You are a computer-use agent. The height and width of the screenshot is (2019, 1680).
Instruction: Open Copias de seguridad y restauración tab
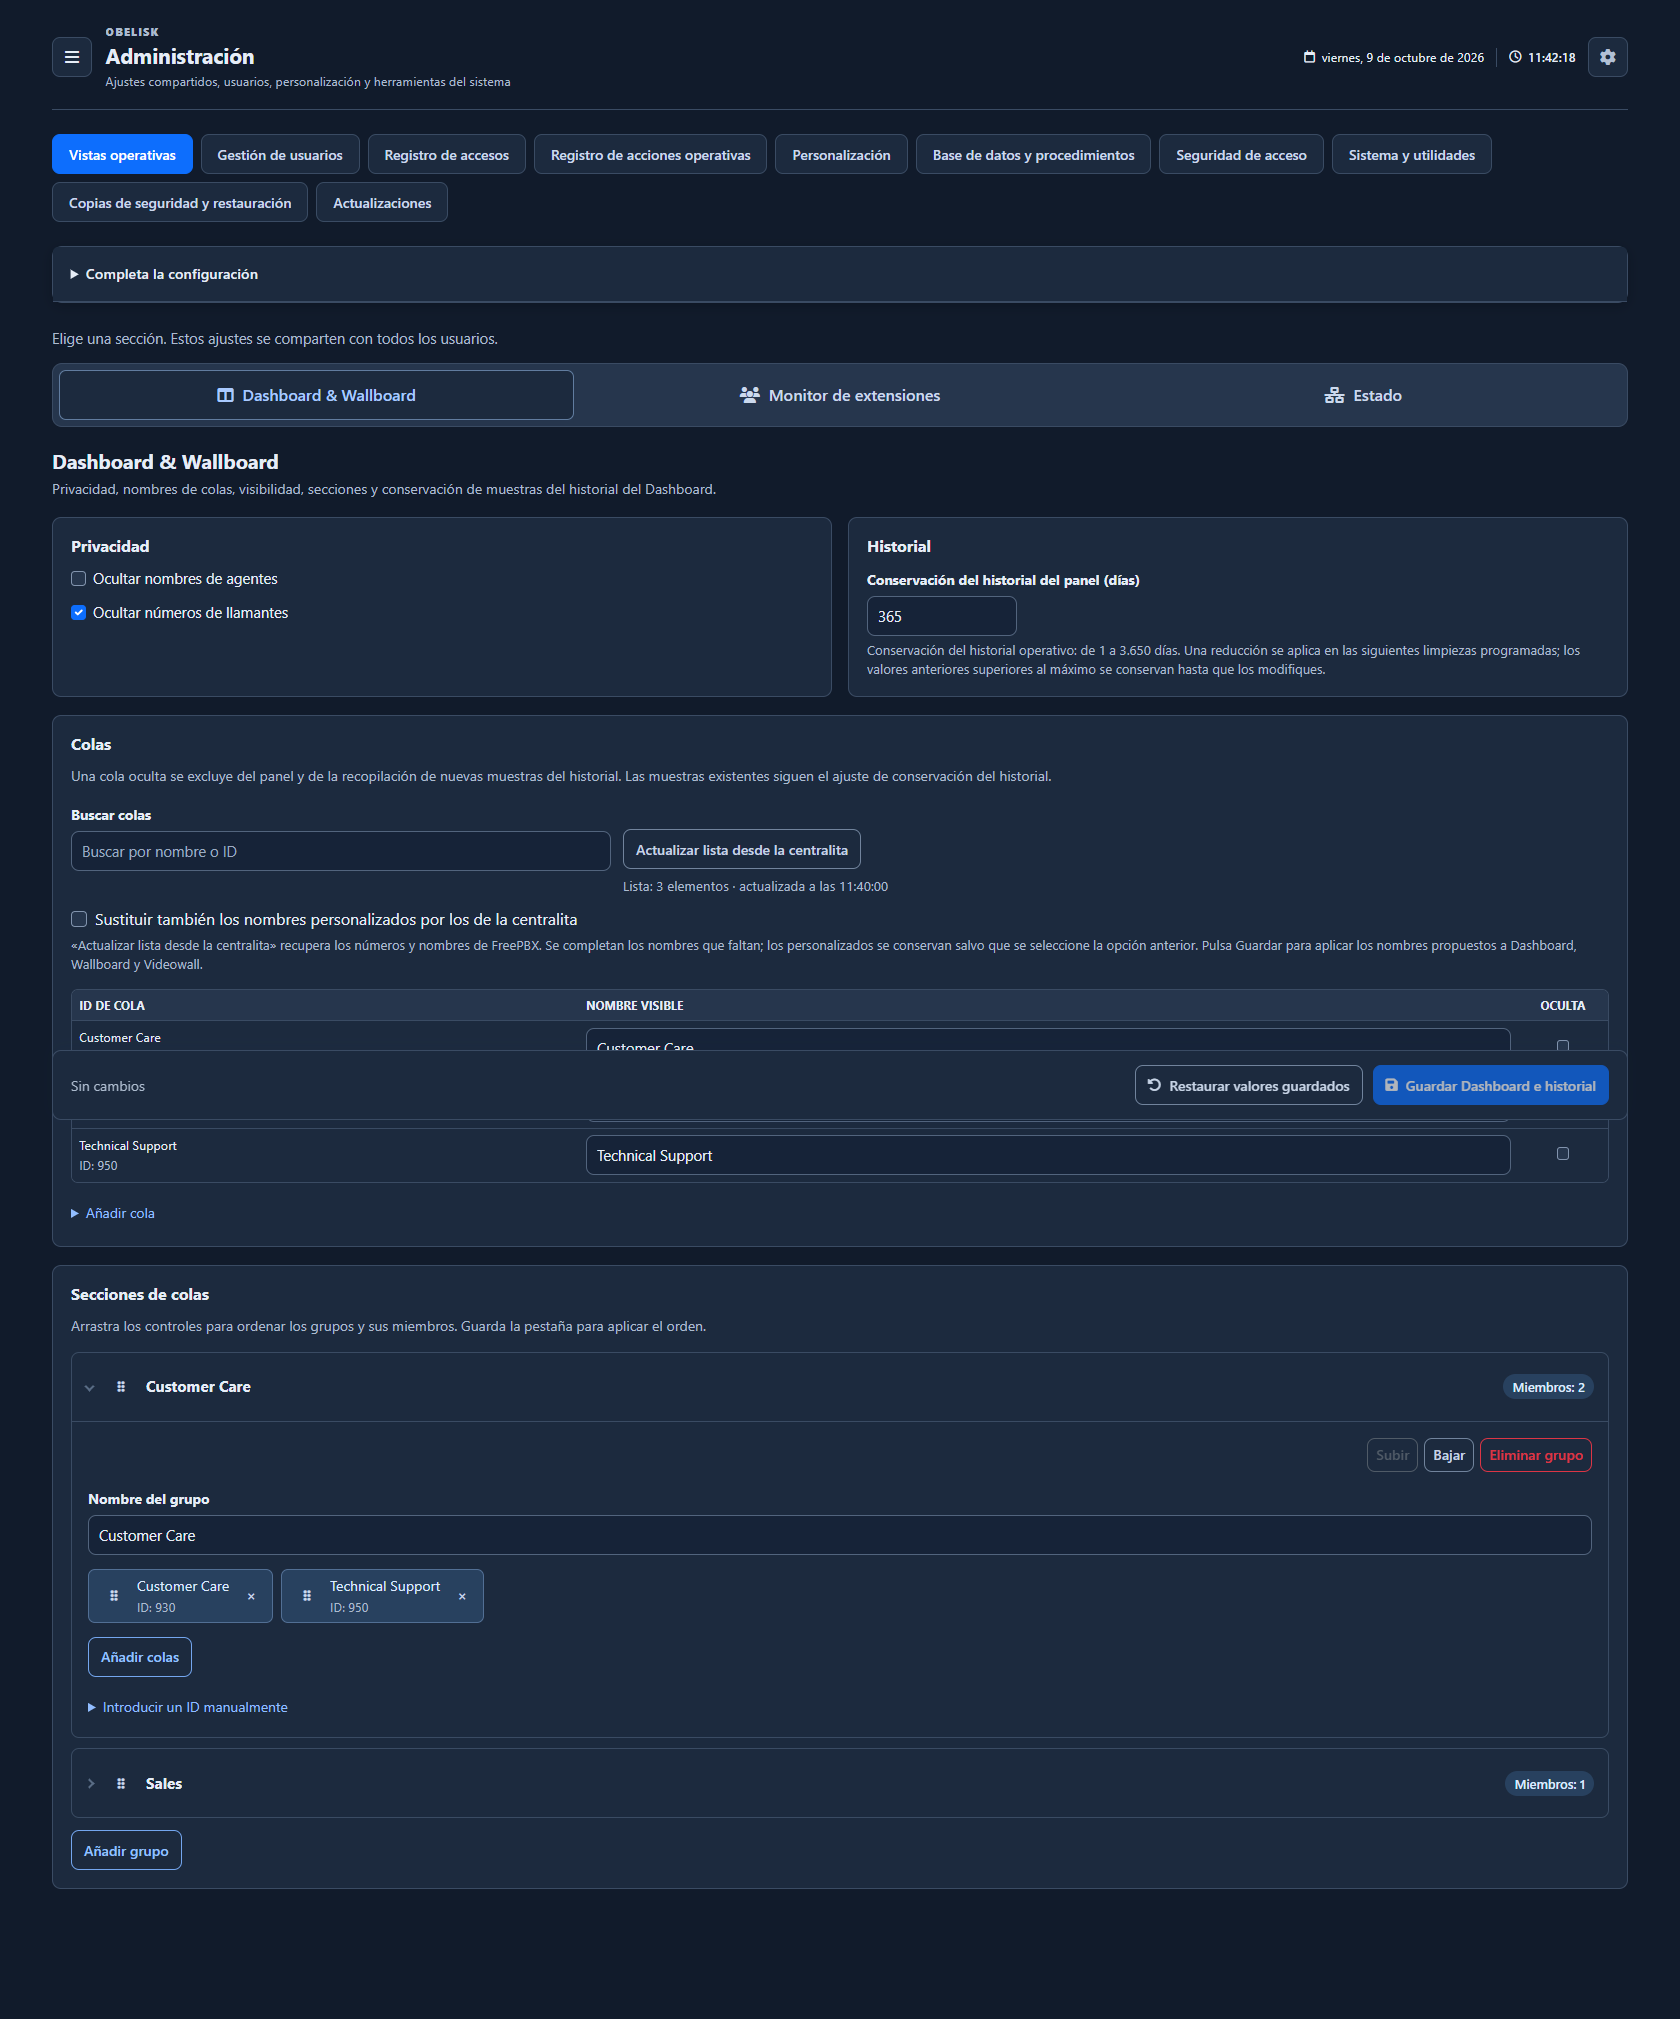coord(180,203)
